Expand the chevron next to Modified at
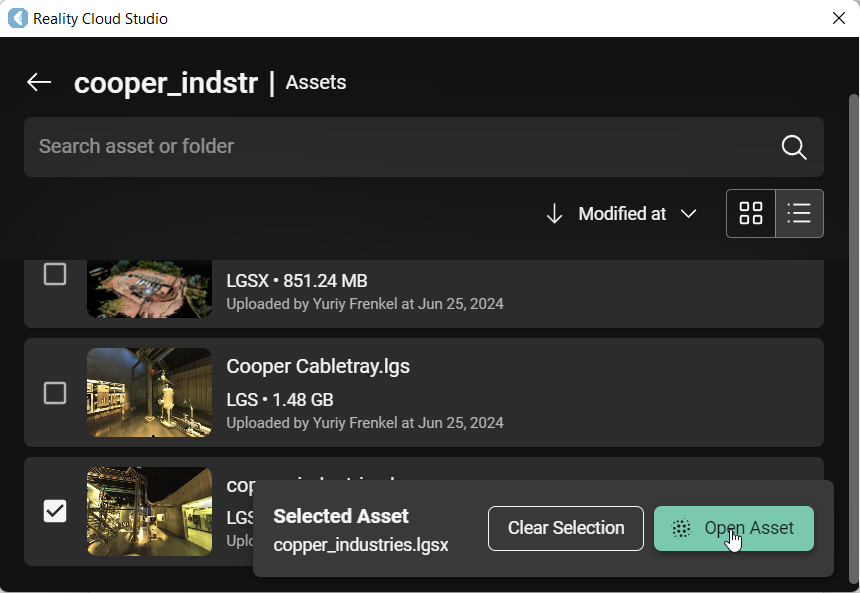Screen dimensions: 860x593 [688, 214]
